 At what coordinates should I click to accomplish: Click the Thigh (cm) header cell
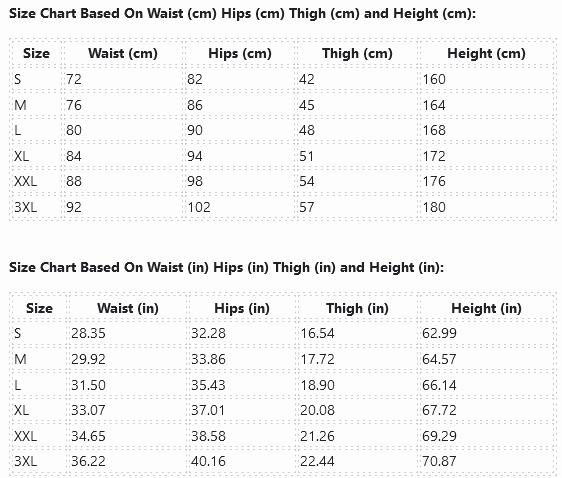point(357,53)
